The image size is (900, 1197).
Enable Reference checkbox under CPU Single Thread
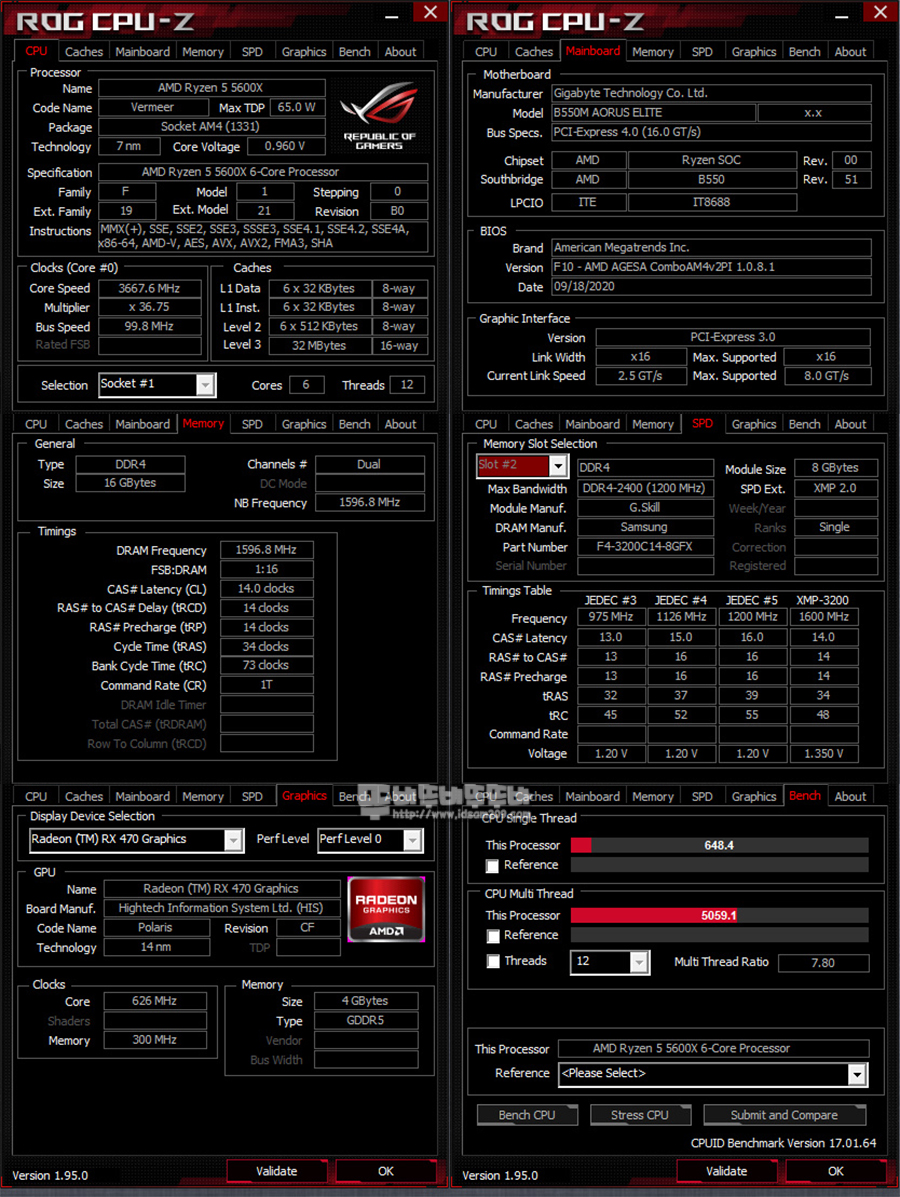point(492,866)
